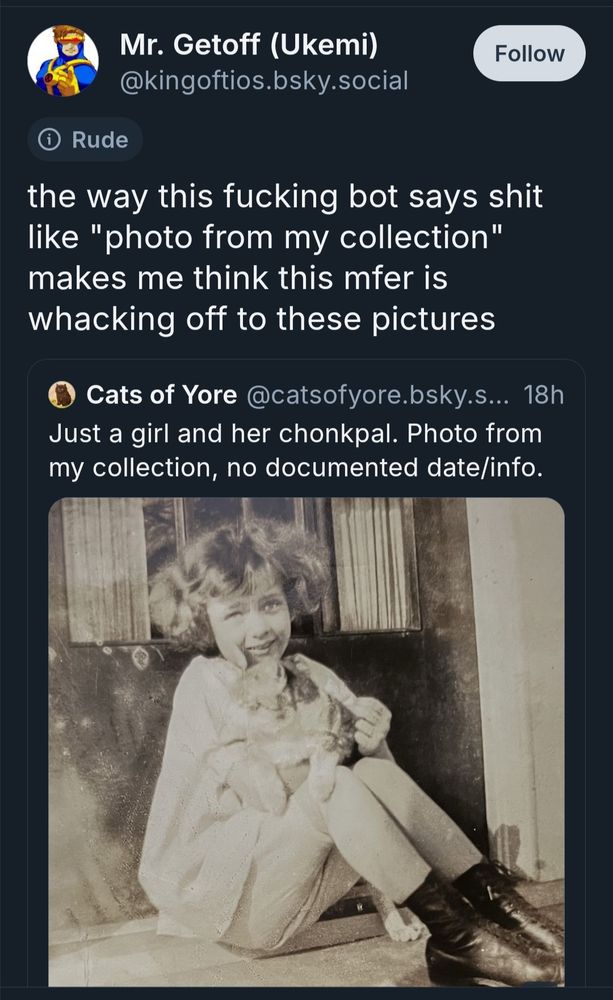Viewport: 613px width, 1000px height.
Task: Open Mr. Getoff's profile avatar
Action: click(62, 61)
